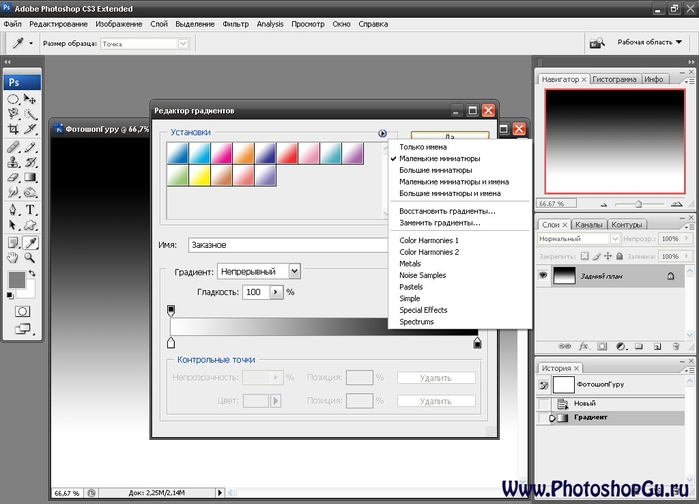Image resolution: width=699 pixels, height=504 pixels.
Task: Select the History Brush tool
Action: 30,162
